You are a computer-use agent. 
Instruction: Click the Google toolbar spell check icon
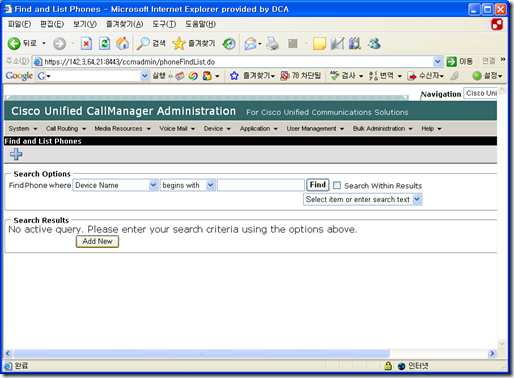(335, 76)
